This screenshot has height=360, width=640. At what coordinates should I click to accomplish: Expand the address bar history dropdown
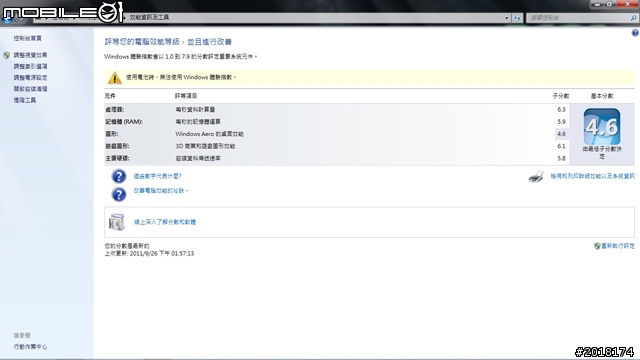coord(507,18)
